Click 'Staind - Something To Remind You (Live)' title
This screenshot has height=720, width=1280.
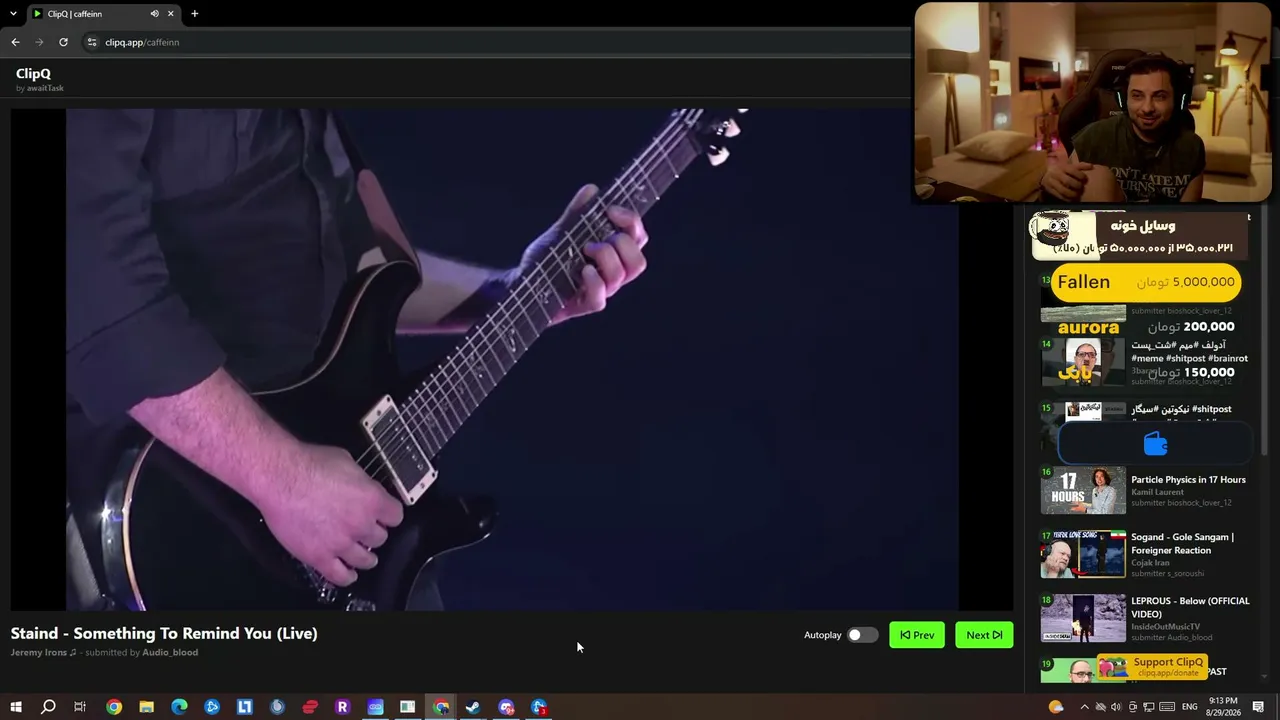(164, 633)
